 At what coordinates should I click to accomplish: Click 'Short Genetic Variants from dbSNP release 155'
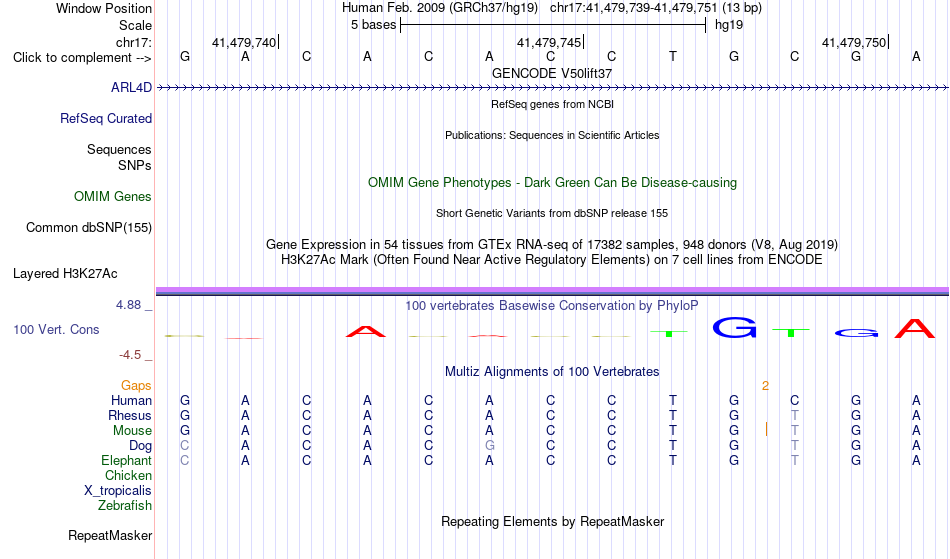(x=552, y=213)
